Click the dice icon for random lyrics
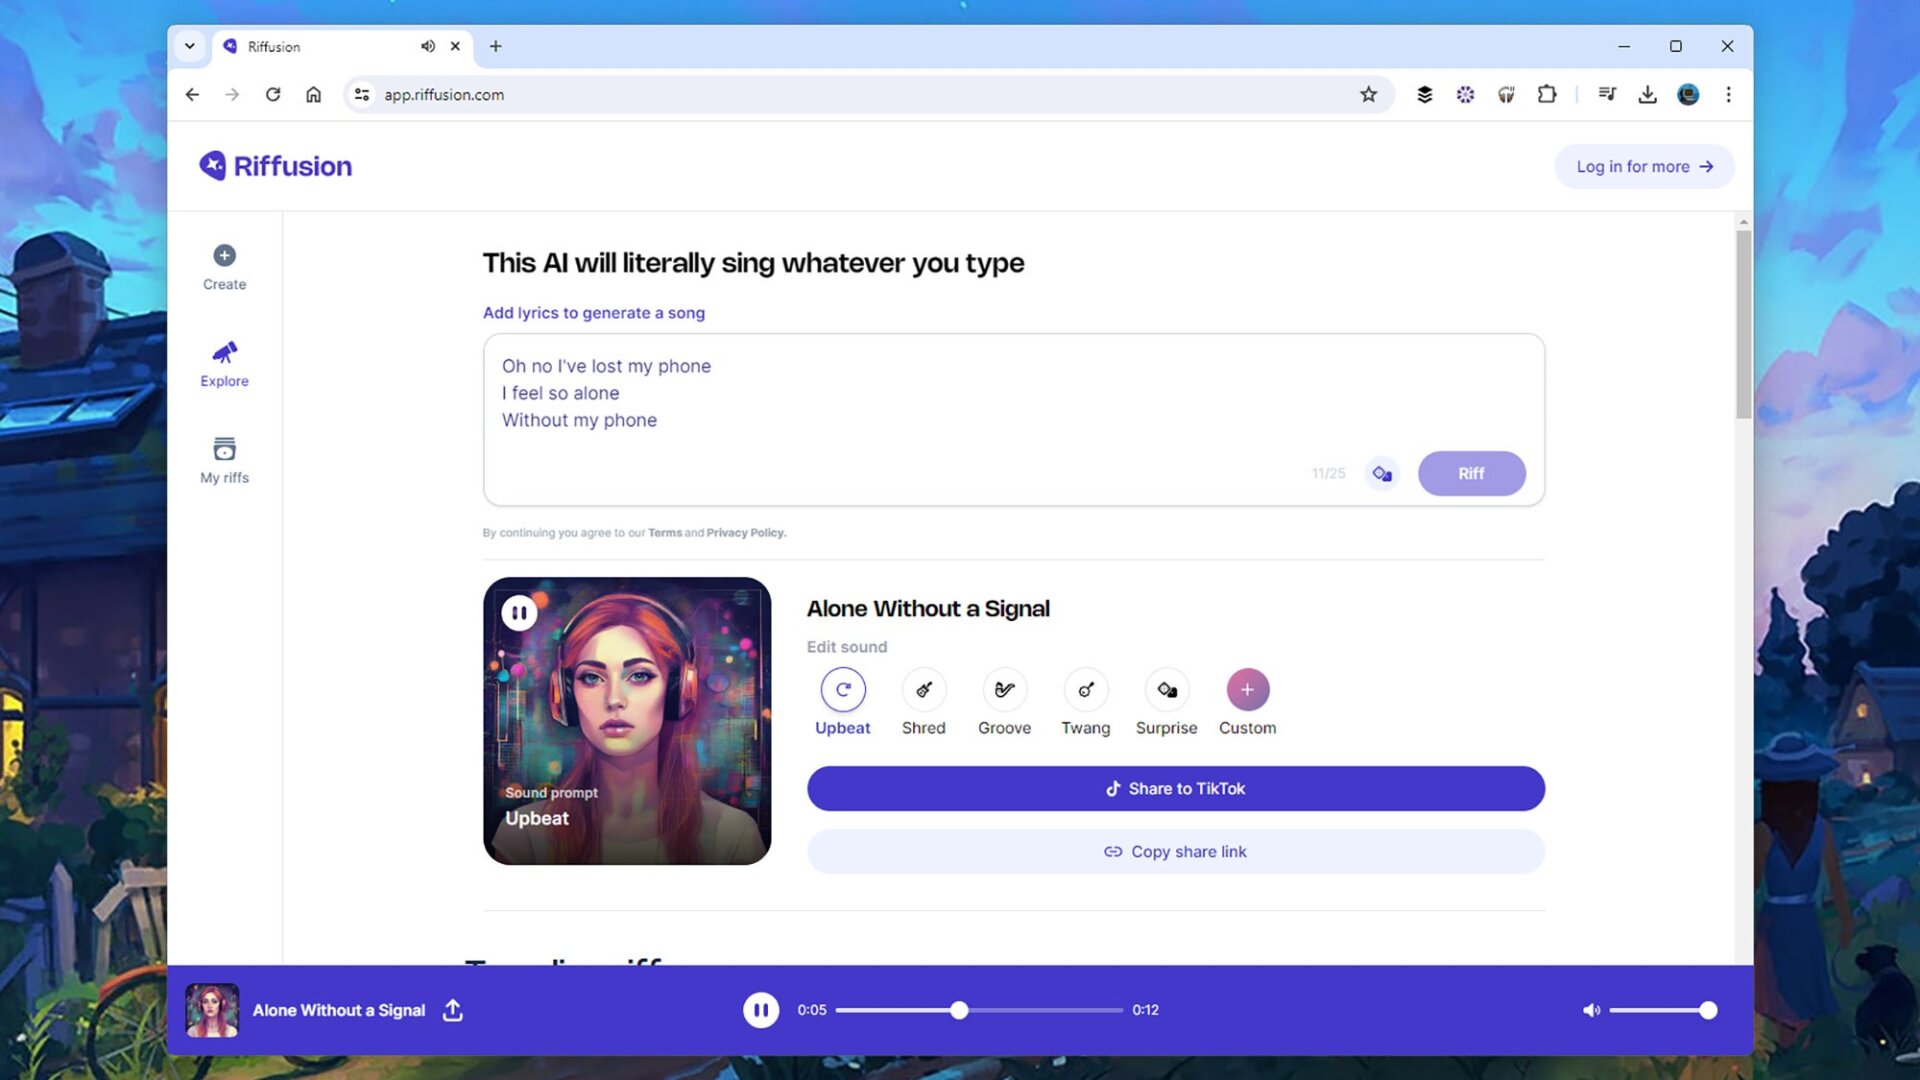 pos(1382,473)
